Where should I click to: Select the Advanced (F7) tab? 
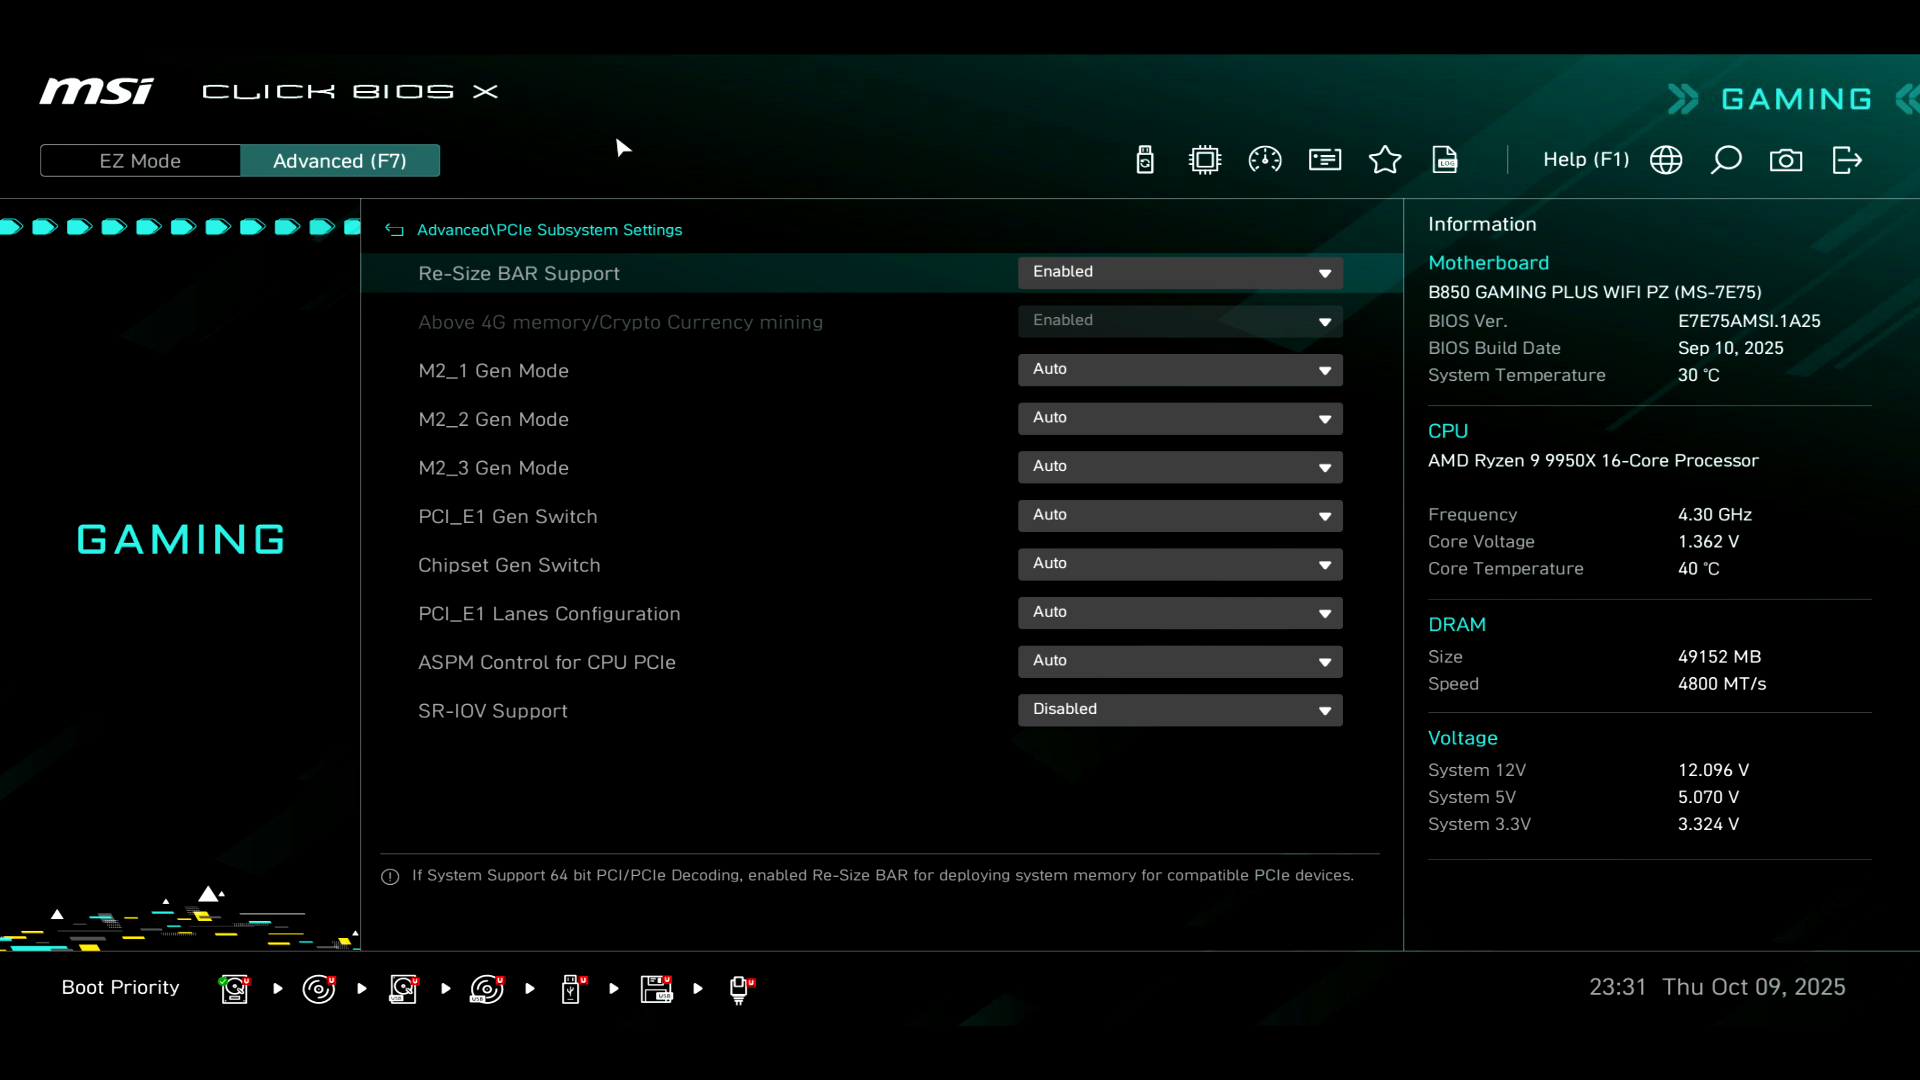[x=340, y=161]
